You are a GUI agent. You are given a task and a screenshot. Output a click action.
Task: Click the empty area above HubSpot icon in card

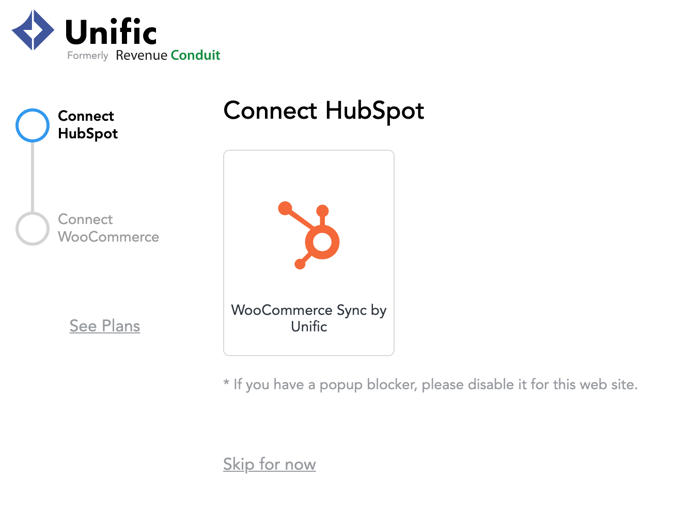[x=309, y=175]
